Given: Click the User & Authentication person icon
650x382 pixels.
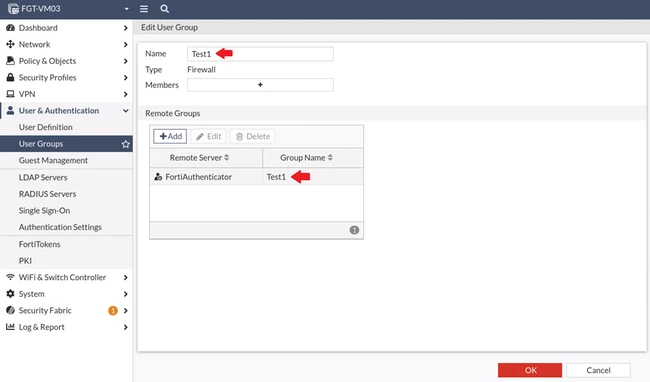Looking at the screenshot, I should 10,111.
